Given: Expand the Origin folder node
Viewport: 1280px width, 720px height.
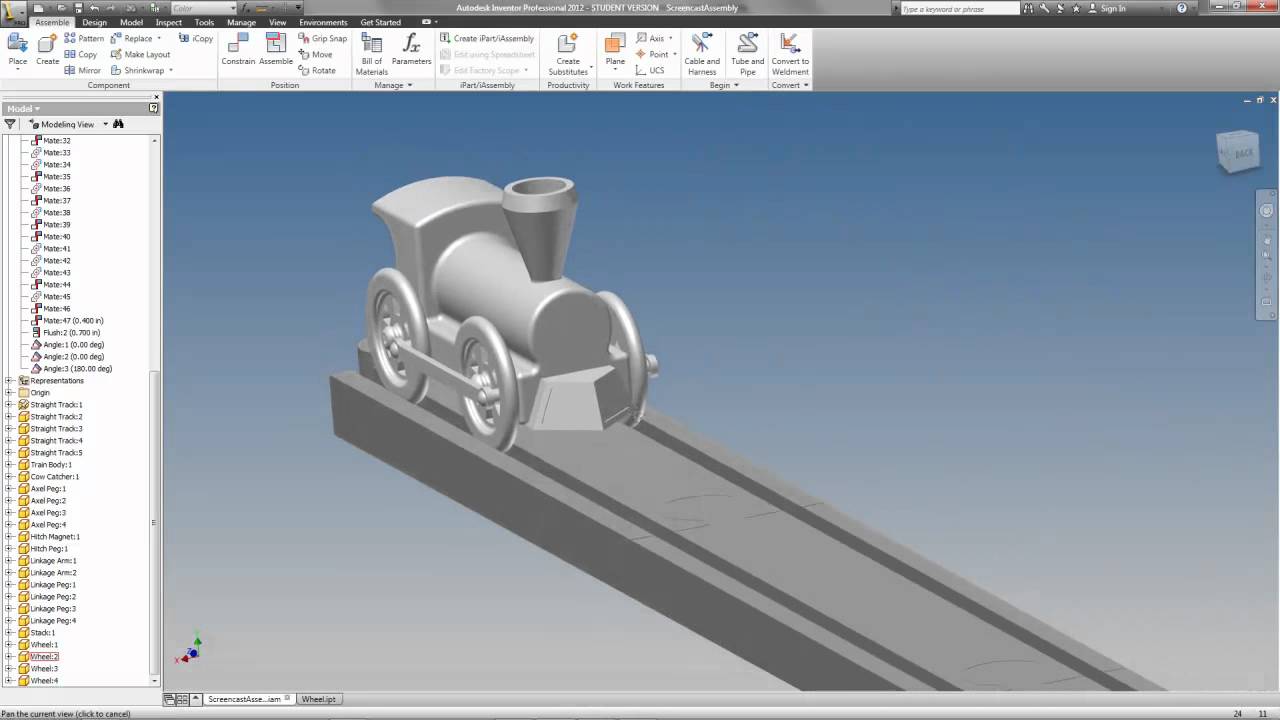Looking at the screenshot, I should [x=10, y=392].
